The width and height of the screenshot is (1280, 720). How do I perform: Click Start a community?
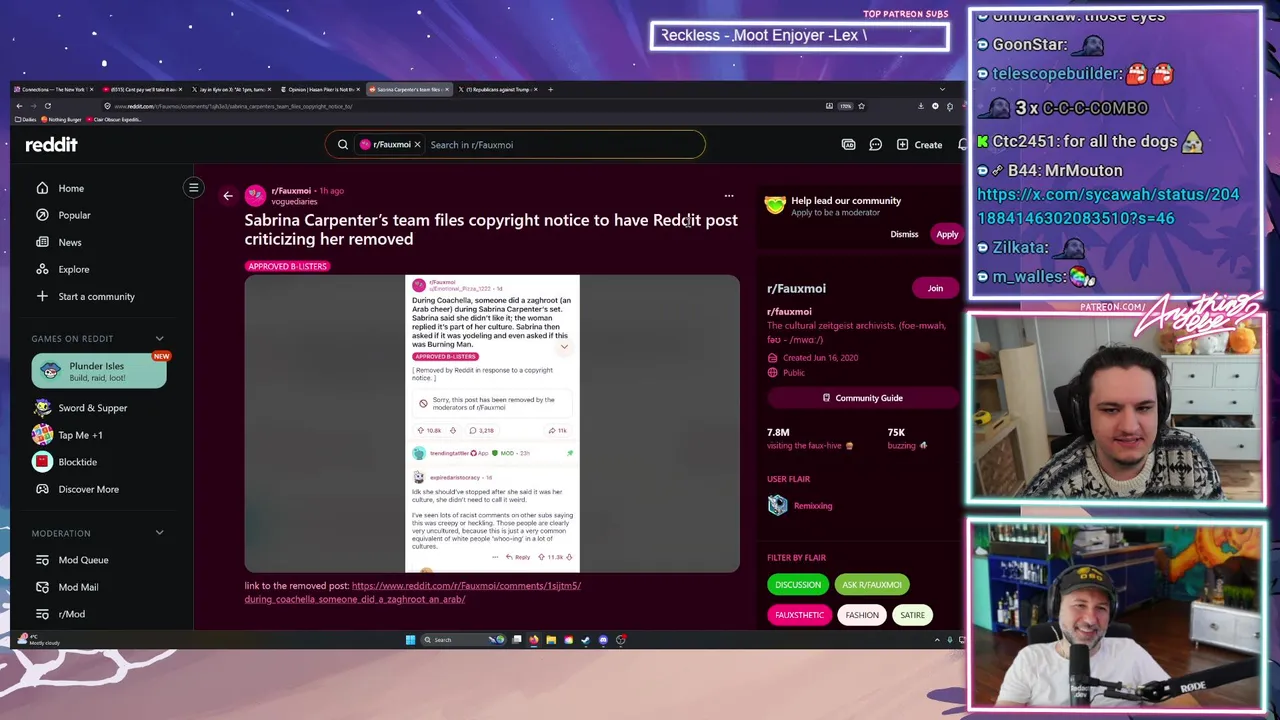86,296
